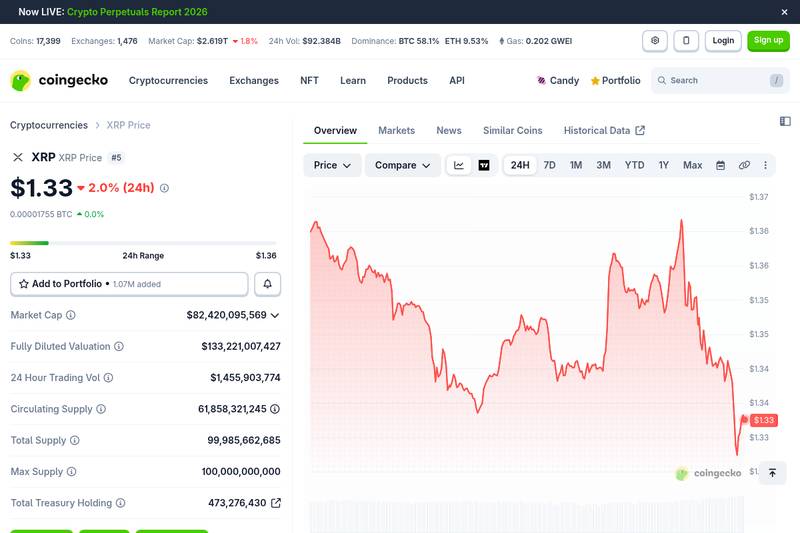This screenshot has height=533, width=800.
Task: Show Fully Diluted Valuation info tooltip
Action: pos(119,346)
